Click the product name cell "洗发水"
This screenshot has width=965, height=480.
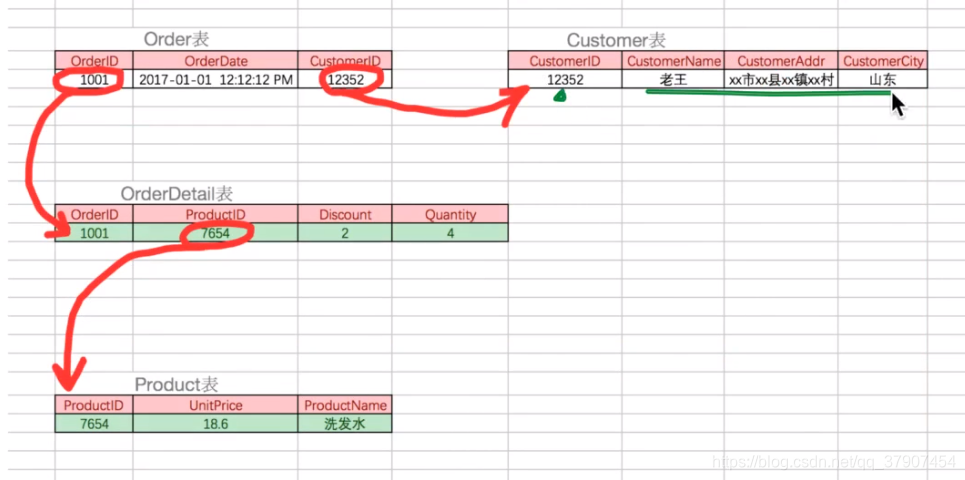345,423
